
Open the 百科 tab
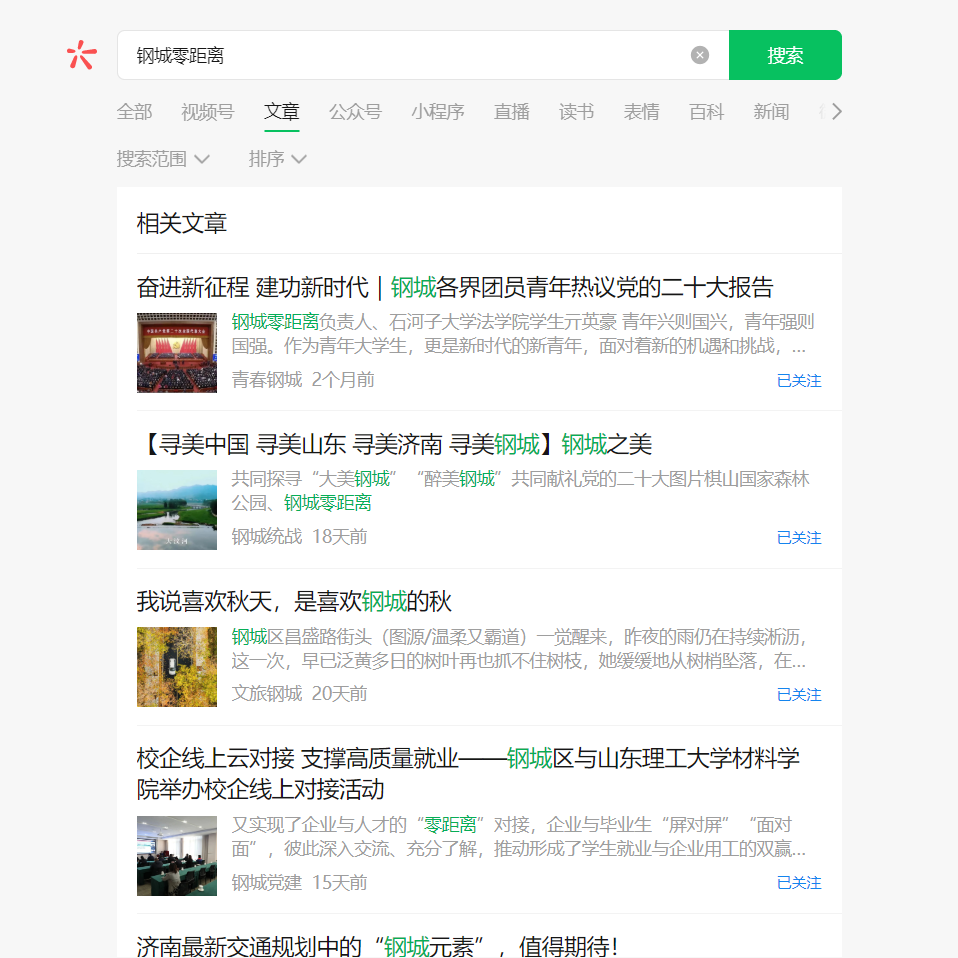point(706,112)
